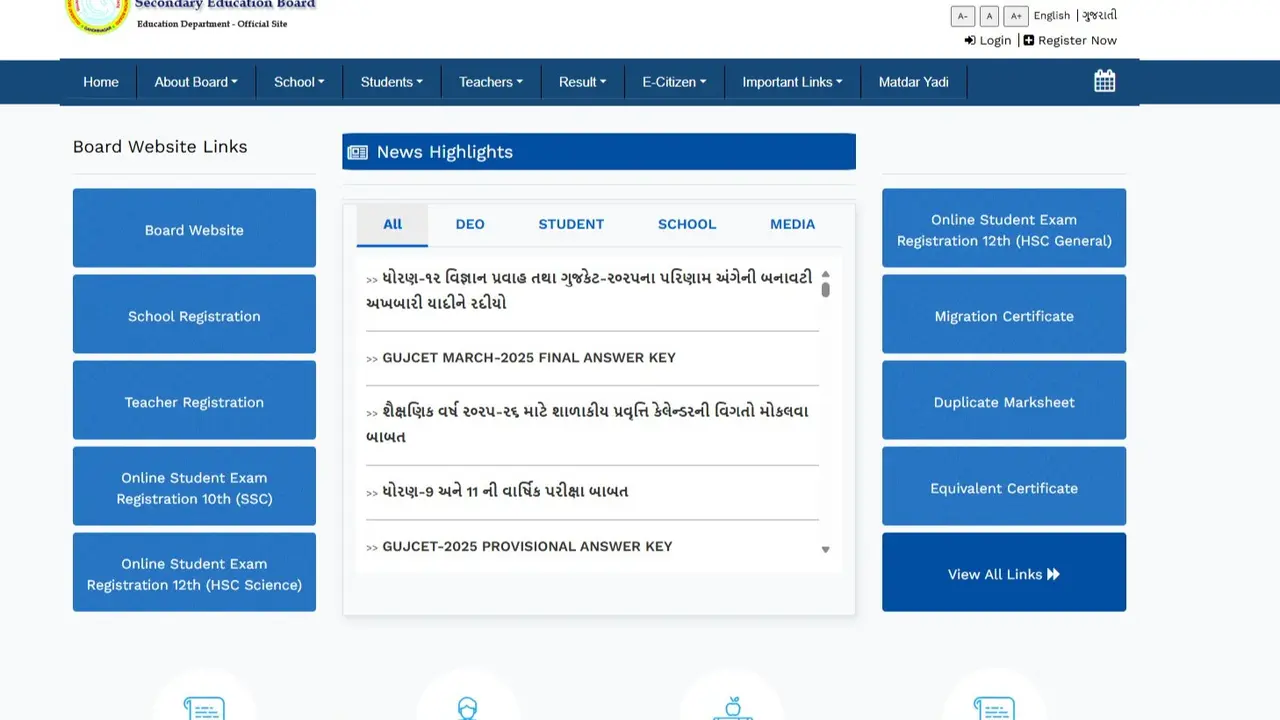Image resolution: width=1280 pixels, height=720 pixels.
Task: Click the View All Links button
Action: click(1003, 573)
